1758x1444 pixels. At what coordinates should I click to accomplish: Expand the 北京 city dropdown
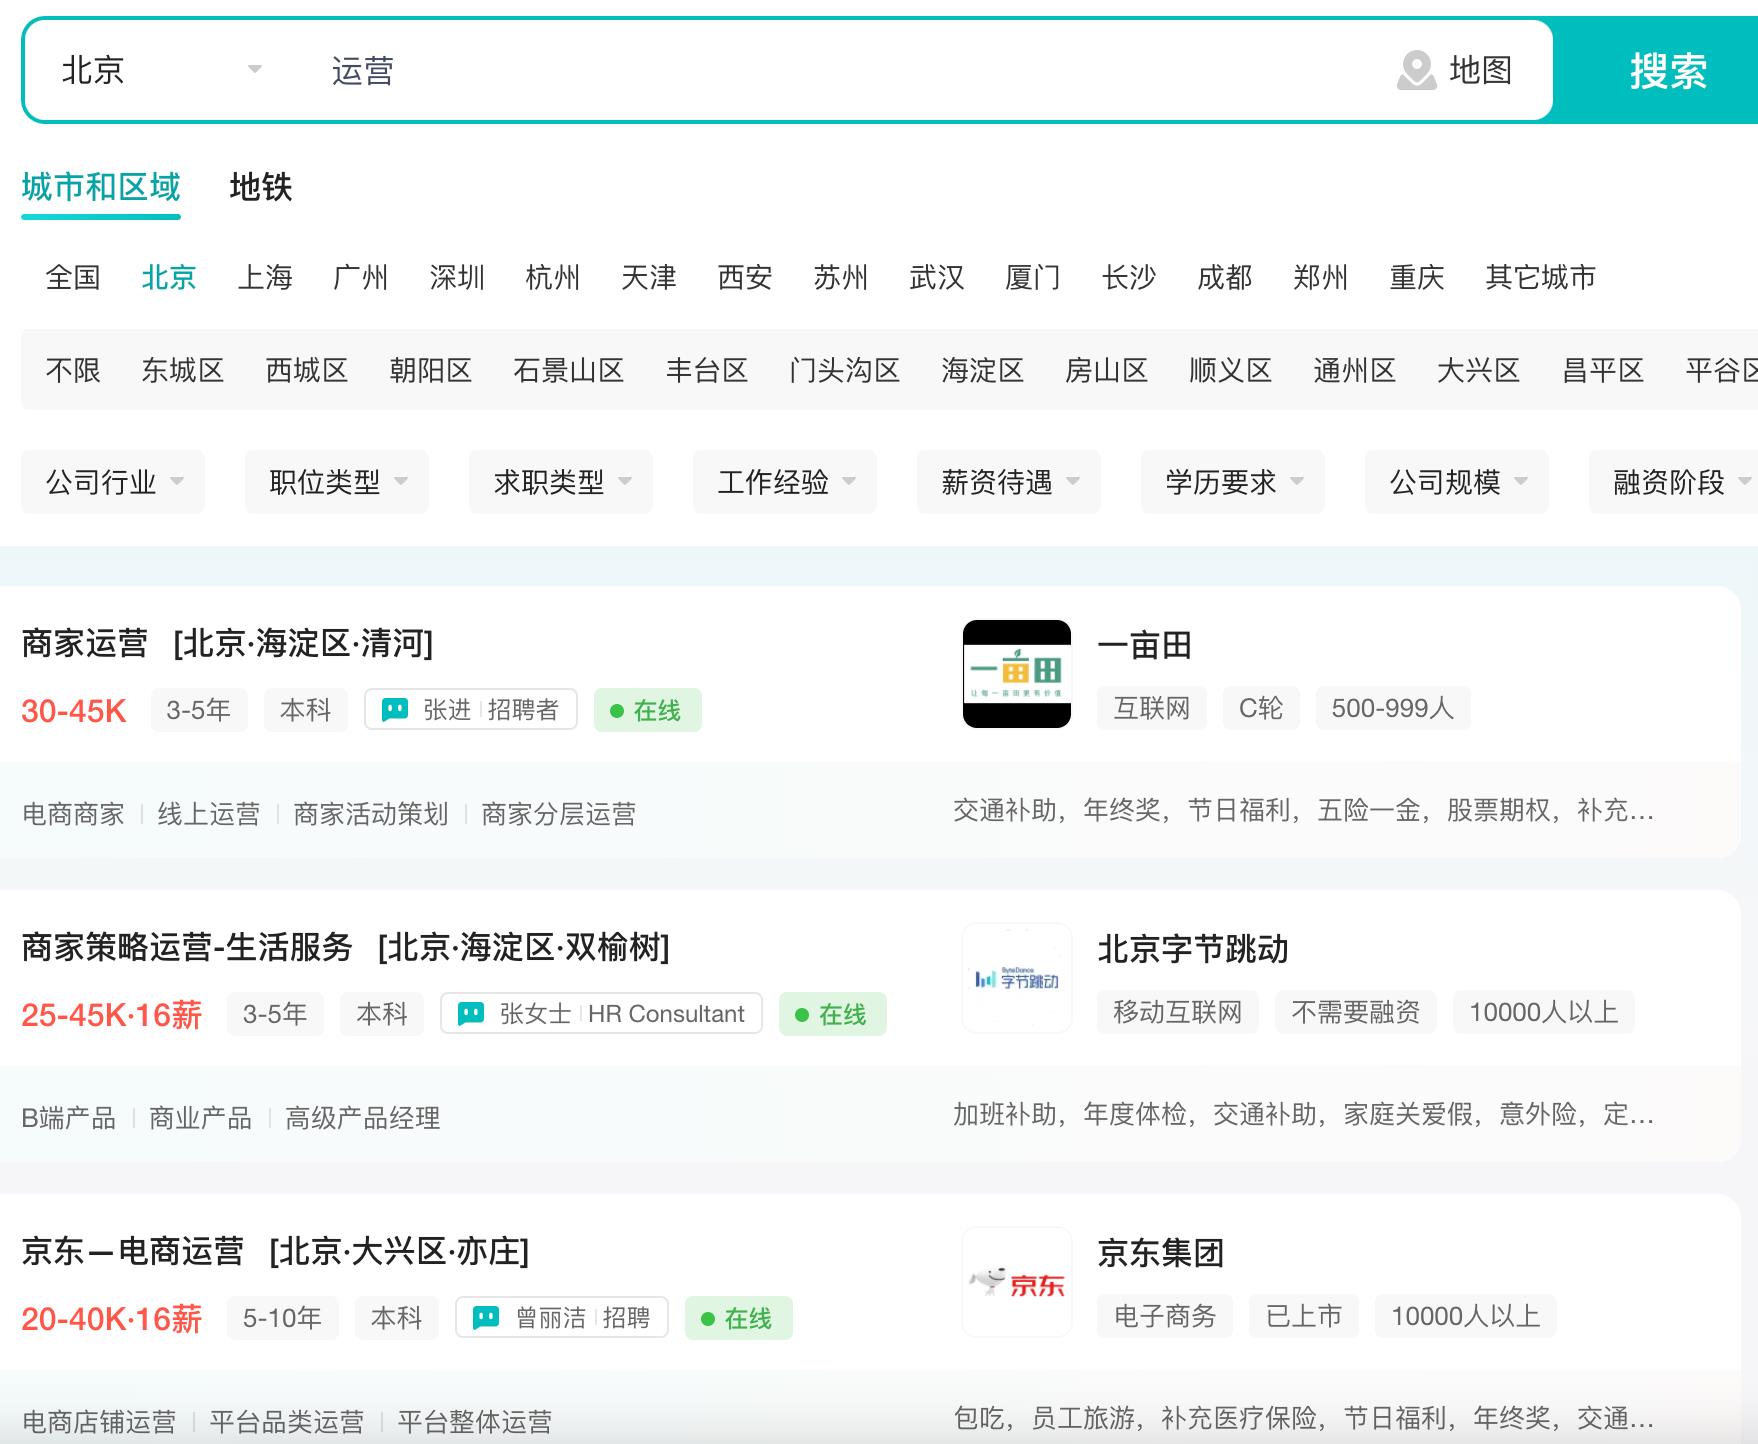click(x=161, y=70)
